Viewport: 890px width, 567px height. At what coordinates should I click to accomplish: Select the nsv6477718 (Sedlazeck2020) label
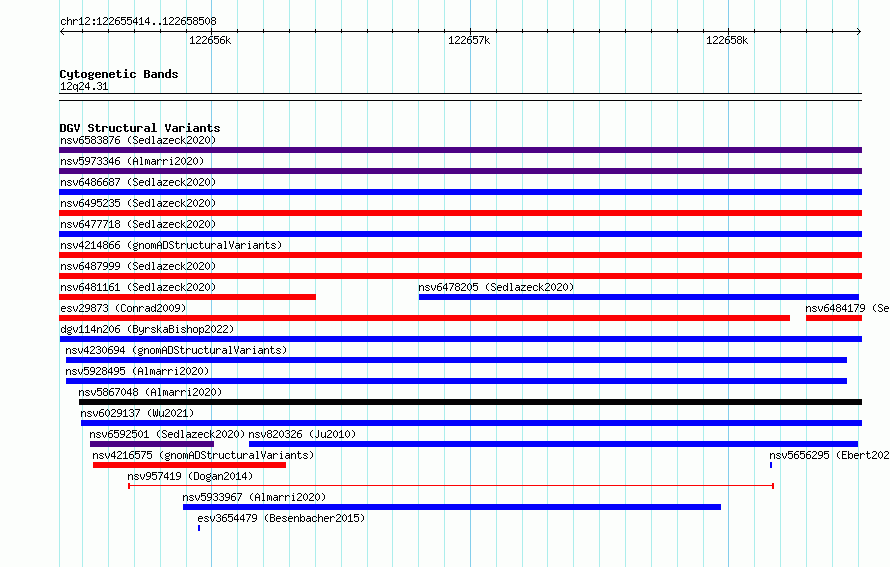pyautogui.click(x=138, y=224)
